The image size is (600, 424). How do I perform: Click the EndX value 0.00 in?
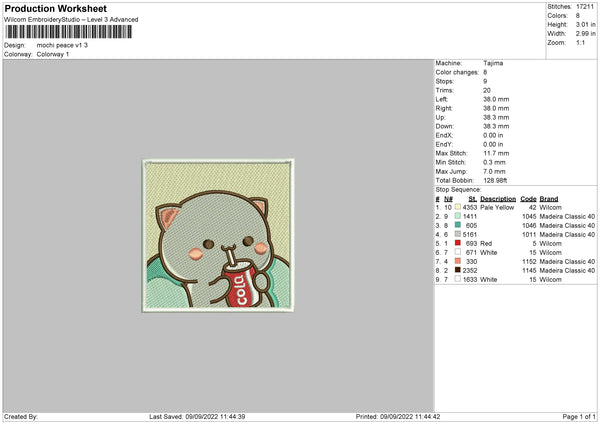click(493, 135)
